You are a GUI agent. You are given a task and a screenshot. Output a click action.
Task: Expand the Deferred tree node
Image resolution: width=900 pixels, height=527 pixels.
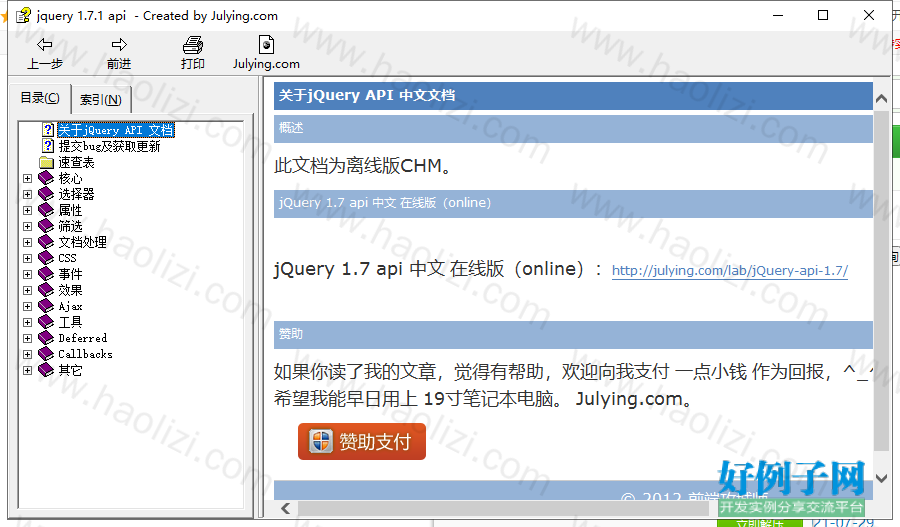[28, 339]
